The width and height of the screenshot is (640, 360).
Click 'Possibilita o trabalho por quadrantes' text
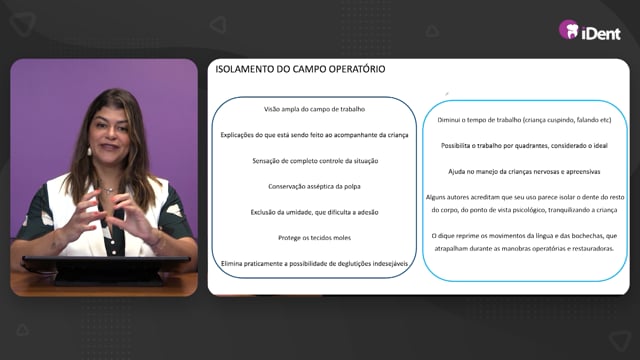[x=524, y=146]
